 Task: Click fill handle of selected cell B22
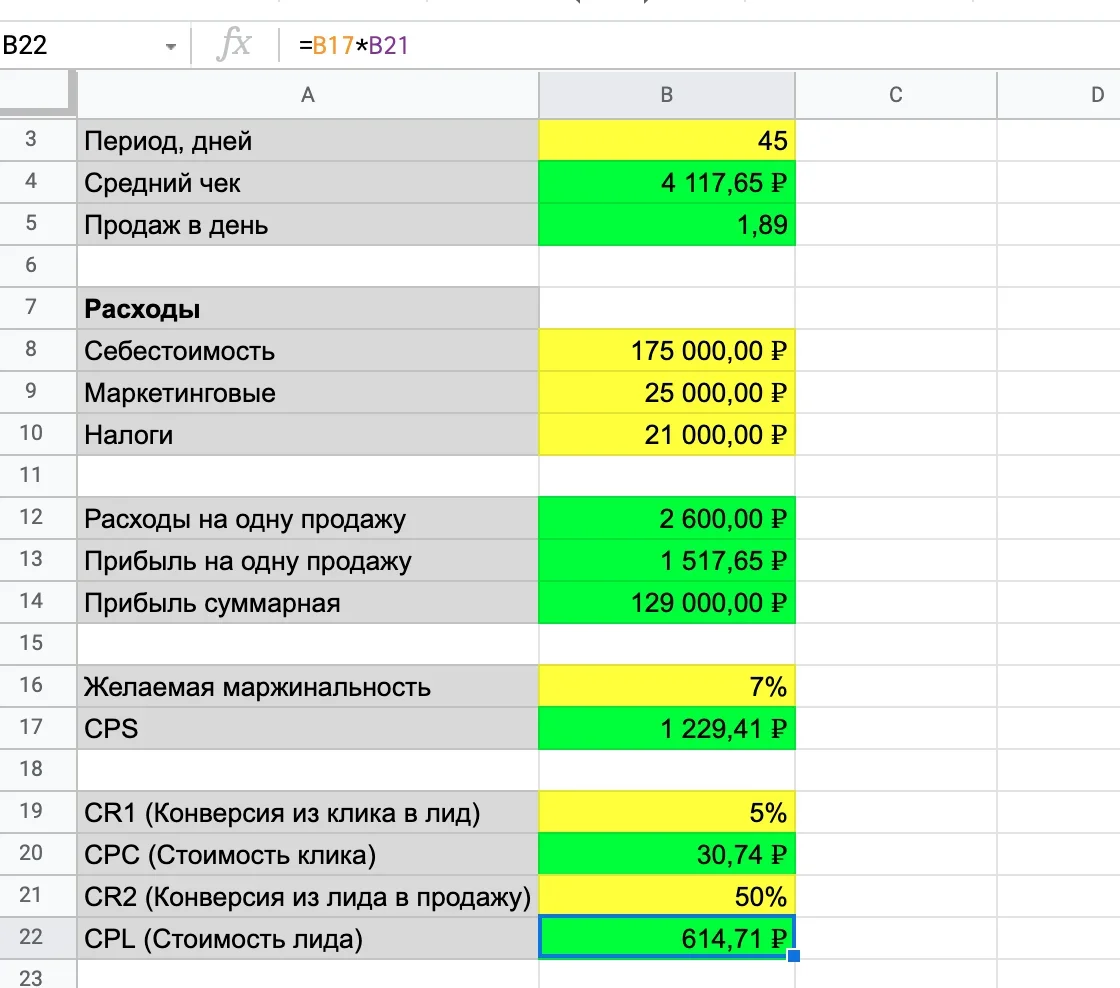pyautogui.click(x=794, y=957)
